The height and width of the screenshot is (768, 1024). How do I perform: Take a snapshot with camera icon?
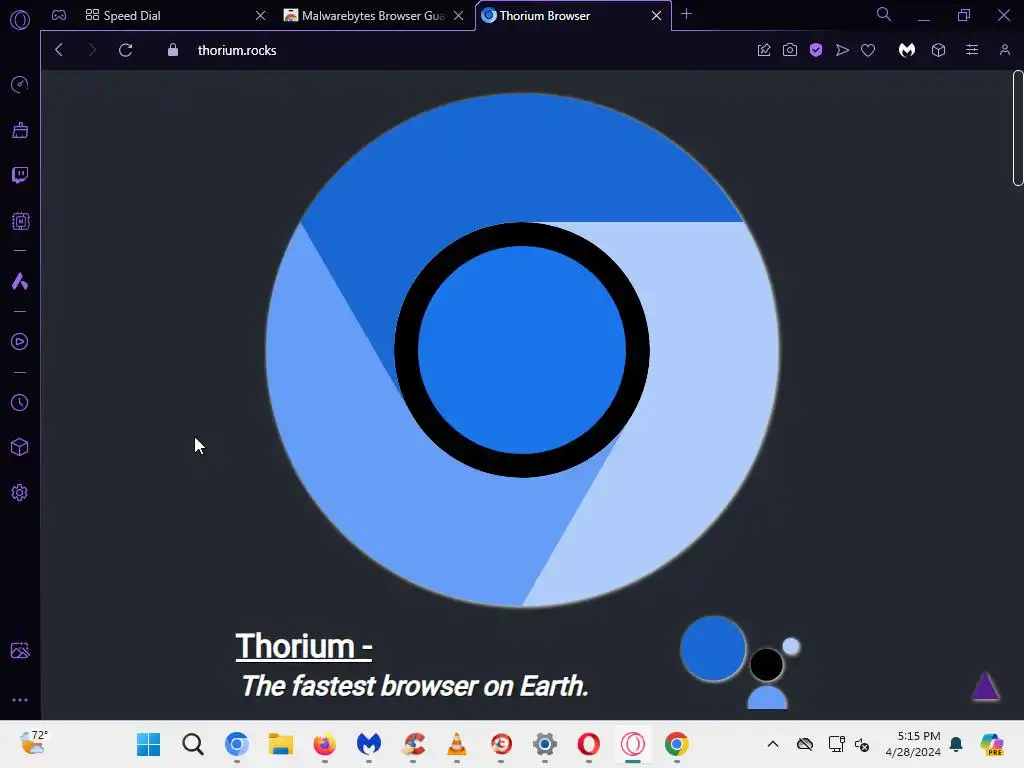tap(790, 50)
